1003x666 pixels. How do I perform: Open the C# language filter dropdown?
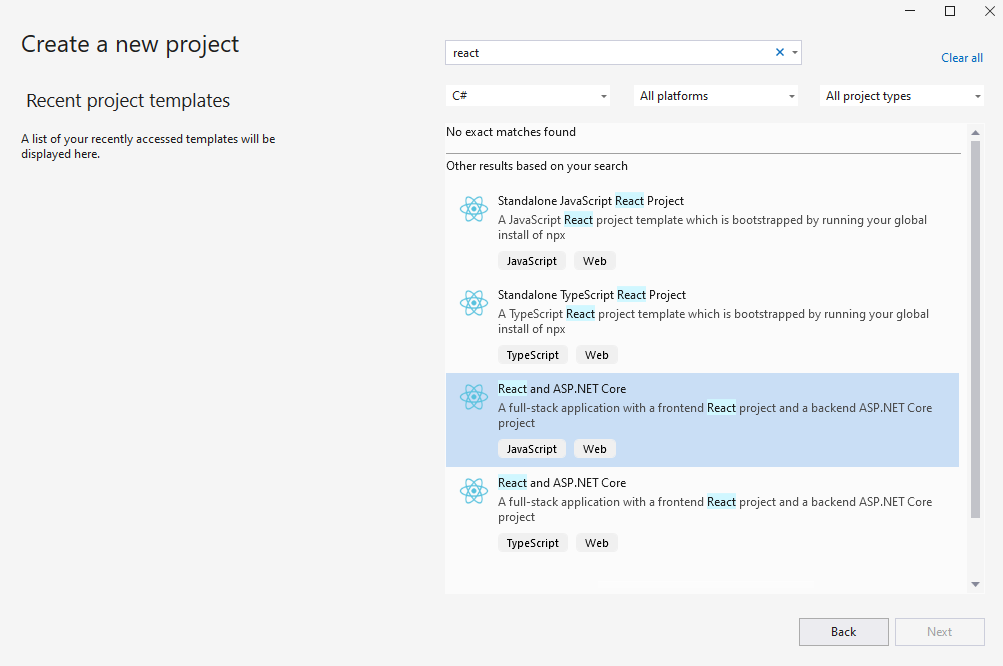528,96
